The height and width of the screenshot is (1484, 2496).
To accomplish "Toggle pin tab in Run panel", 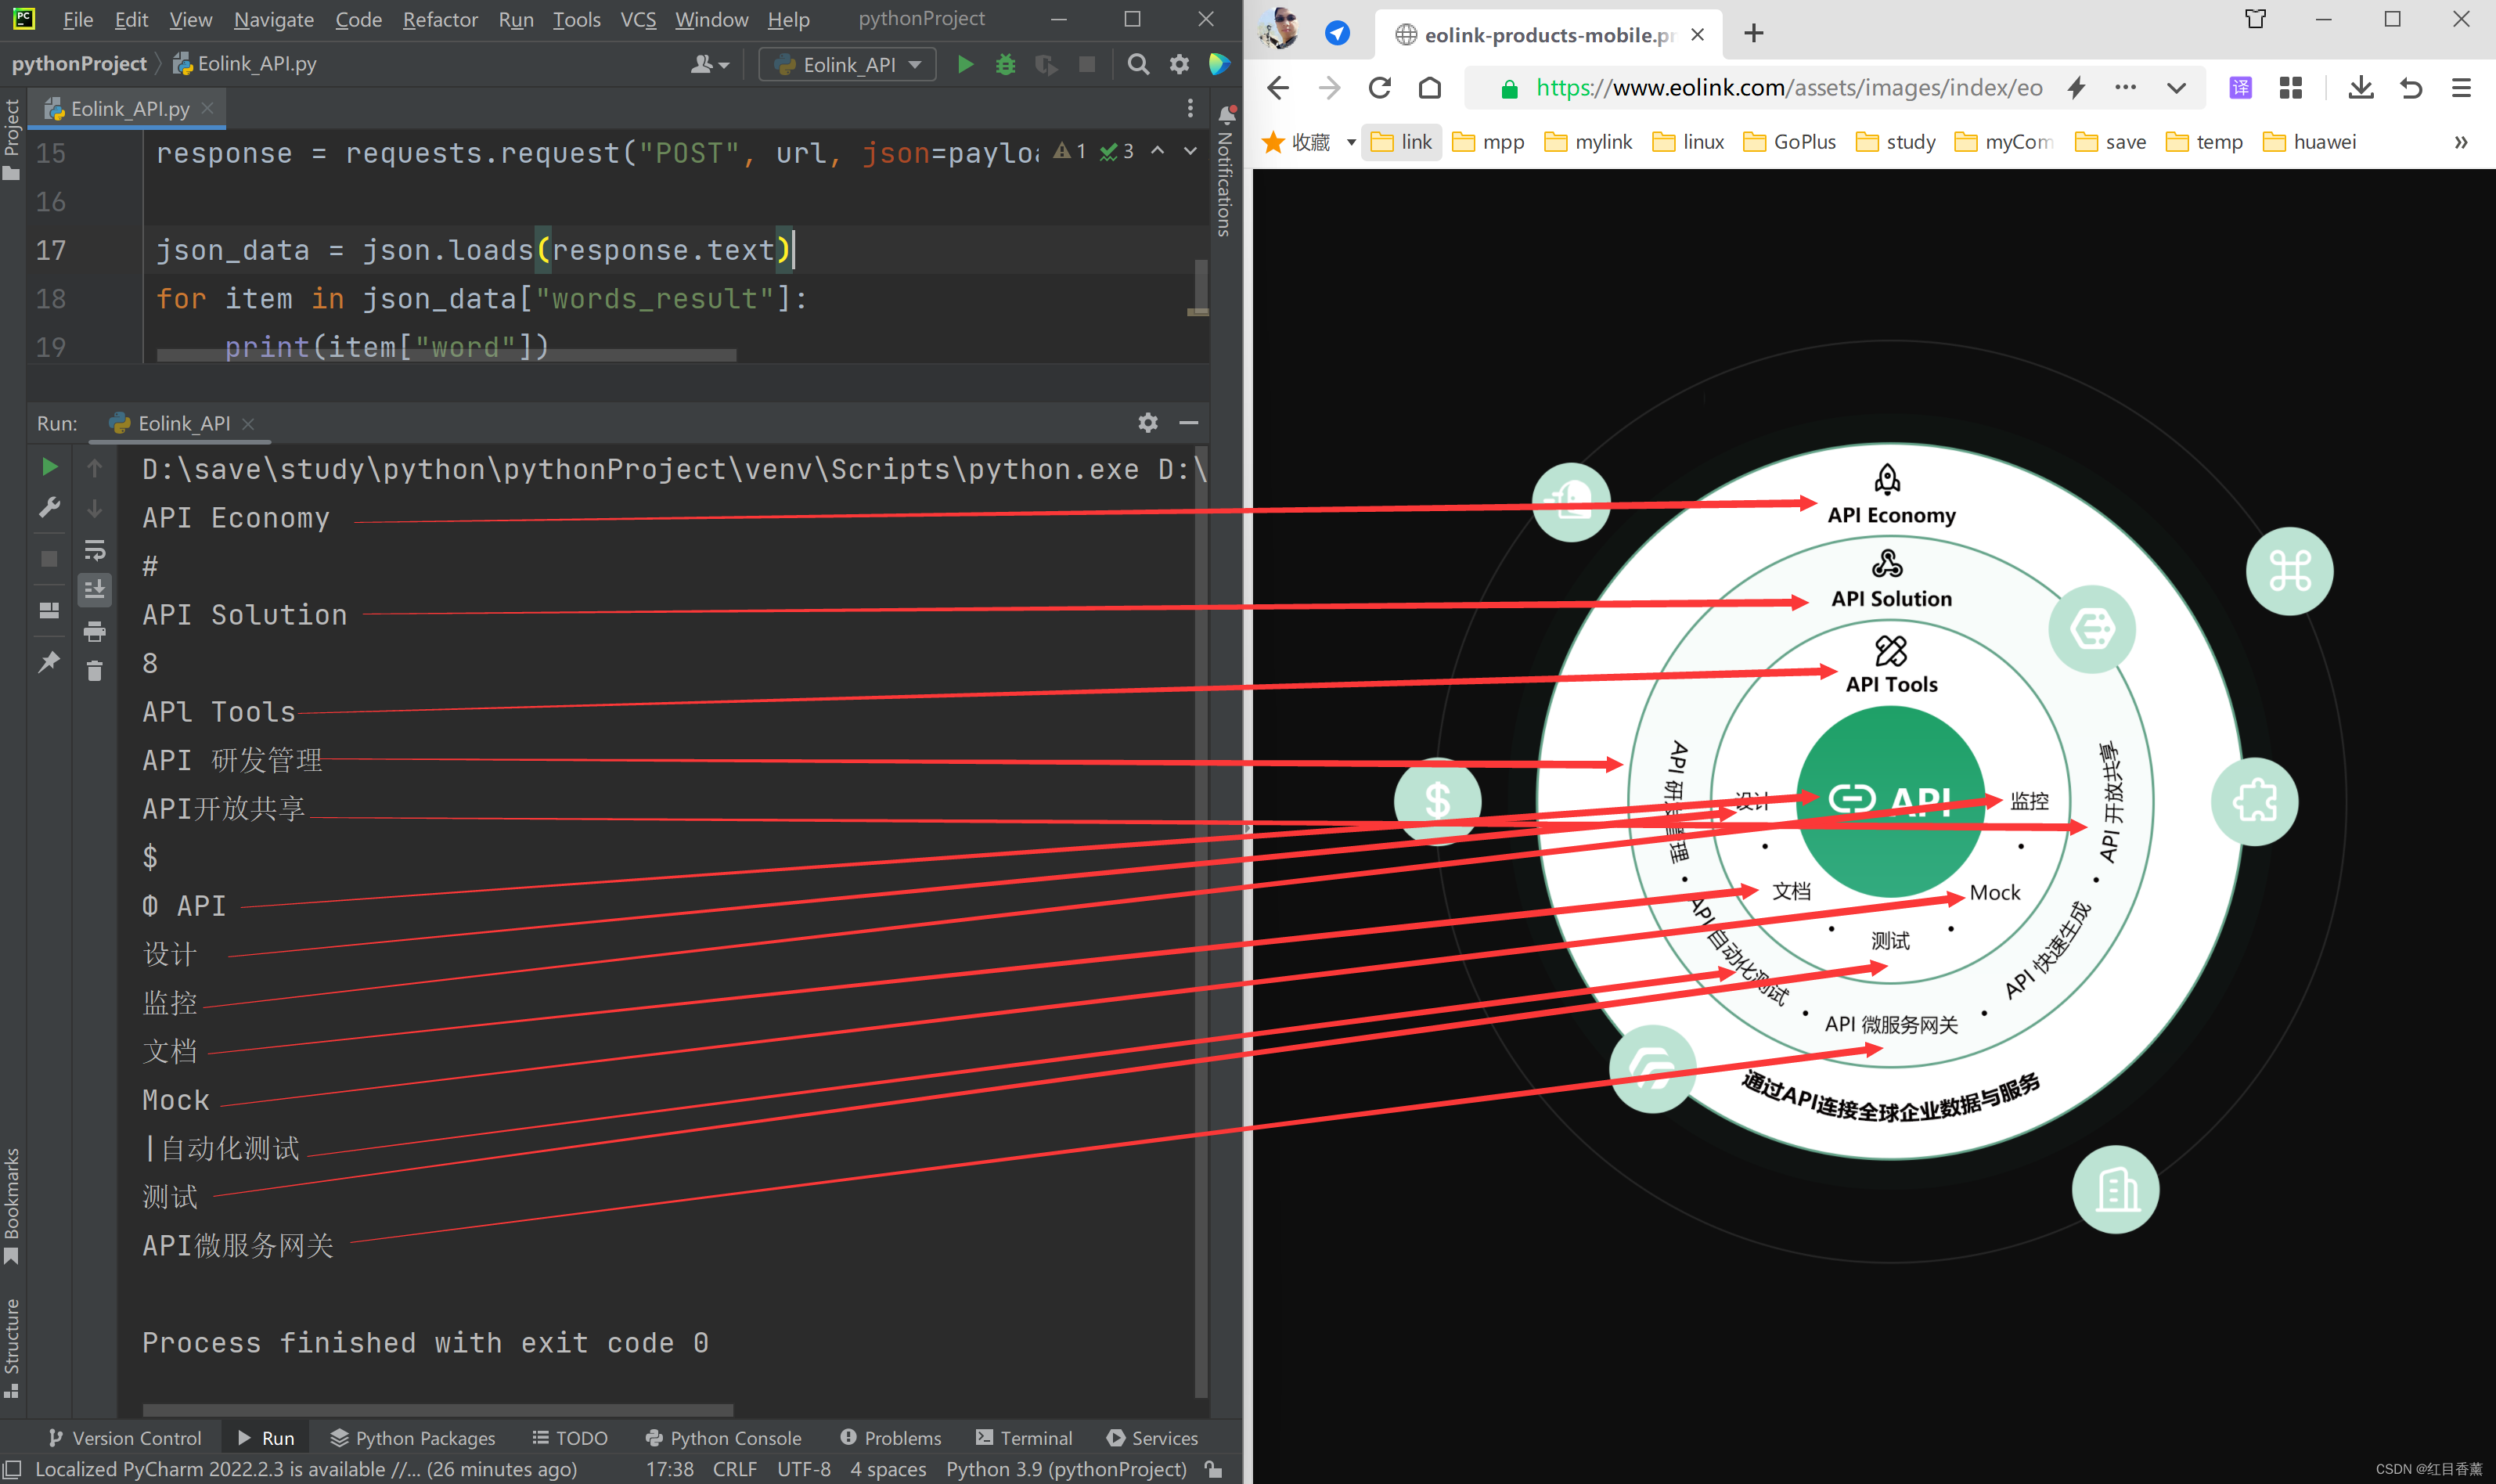I will pyautogui.click(x=49, y=662).
